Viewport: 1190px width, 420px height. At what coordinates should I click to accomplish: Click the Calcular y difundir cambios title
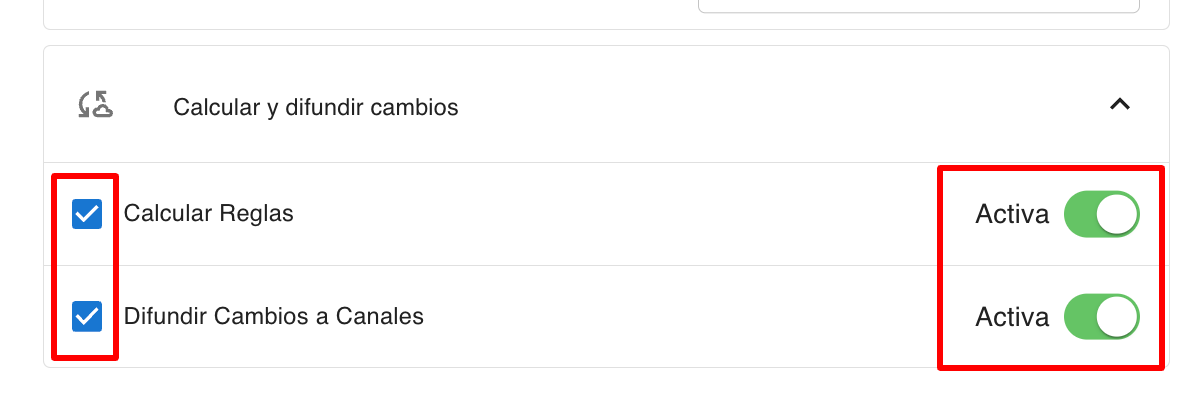[x=316, y=107]
